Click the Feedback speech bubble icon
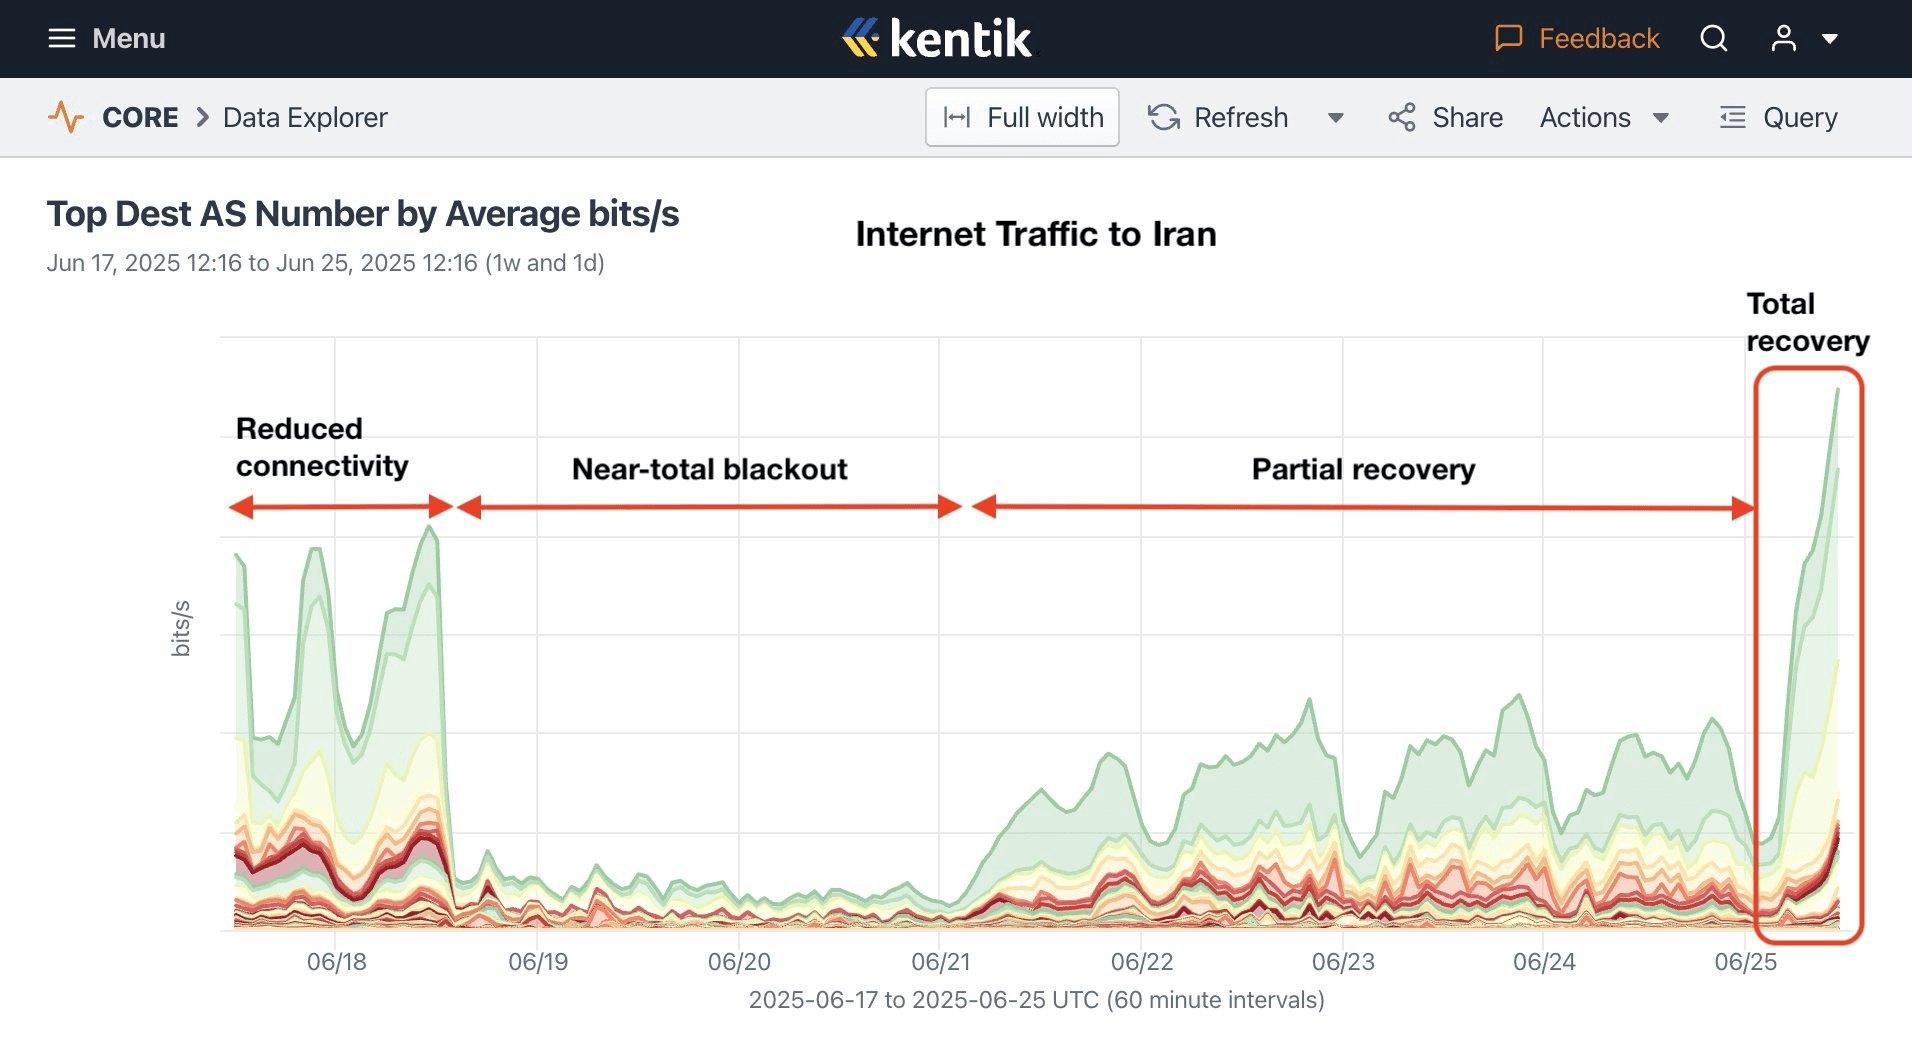This screenshot has width=1912, height=1044. 1508,39
